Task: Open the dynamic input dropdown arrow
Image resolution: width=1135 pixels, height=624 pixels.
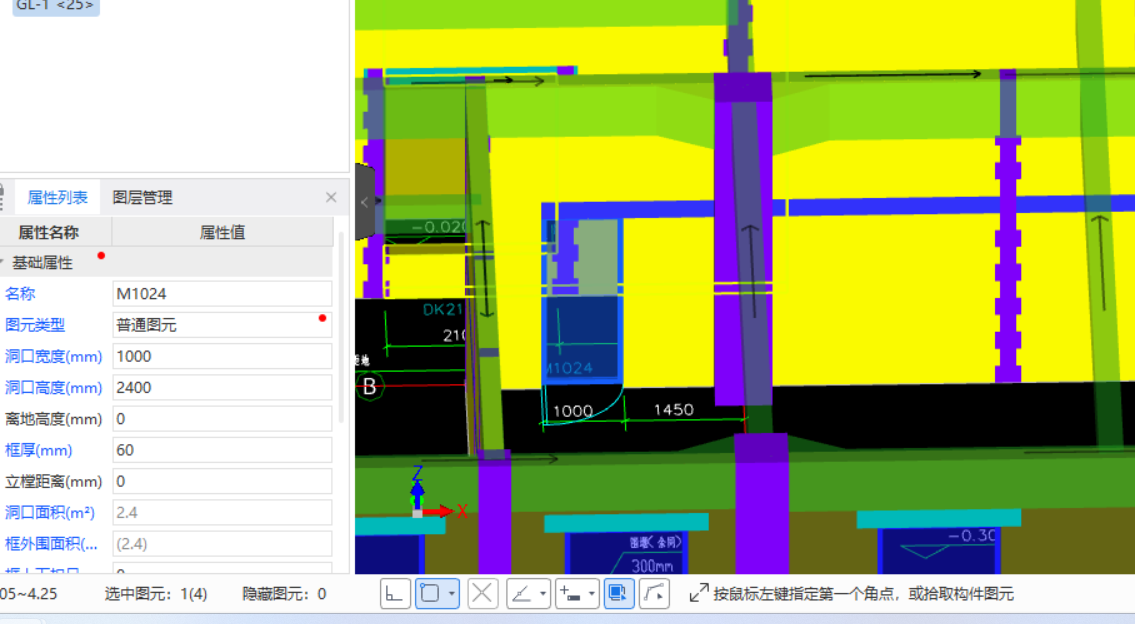Action: 591,594
